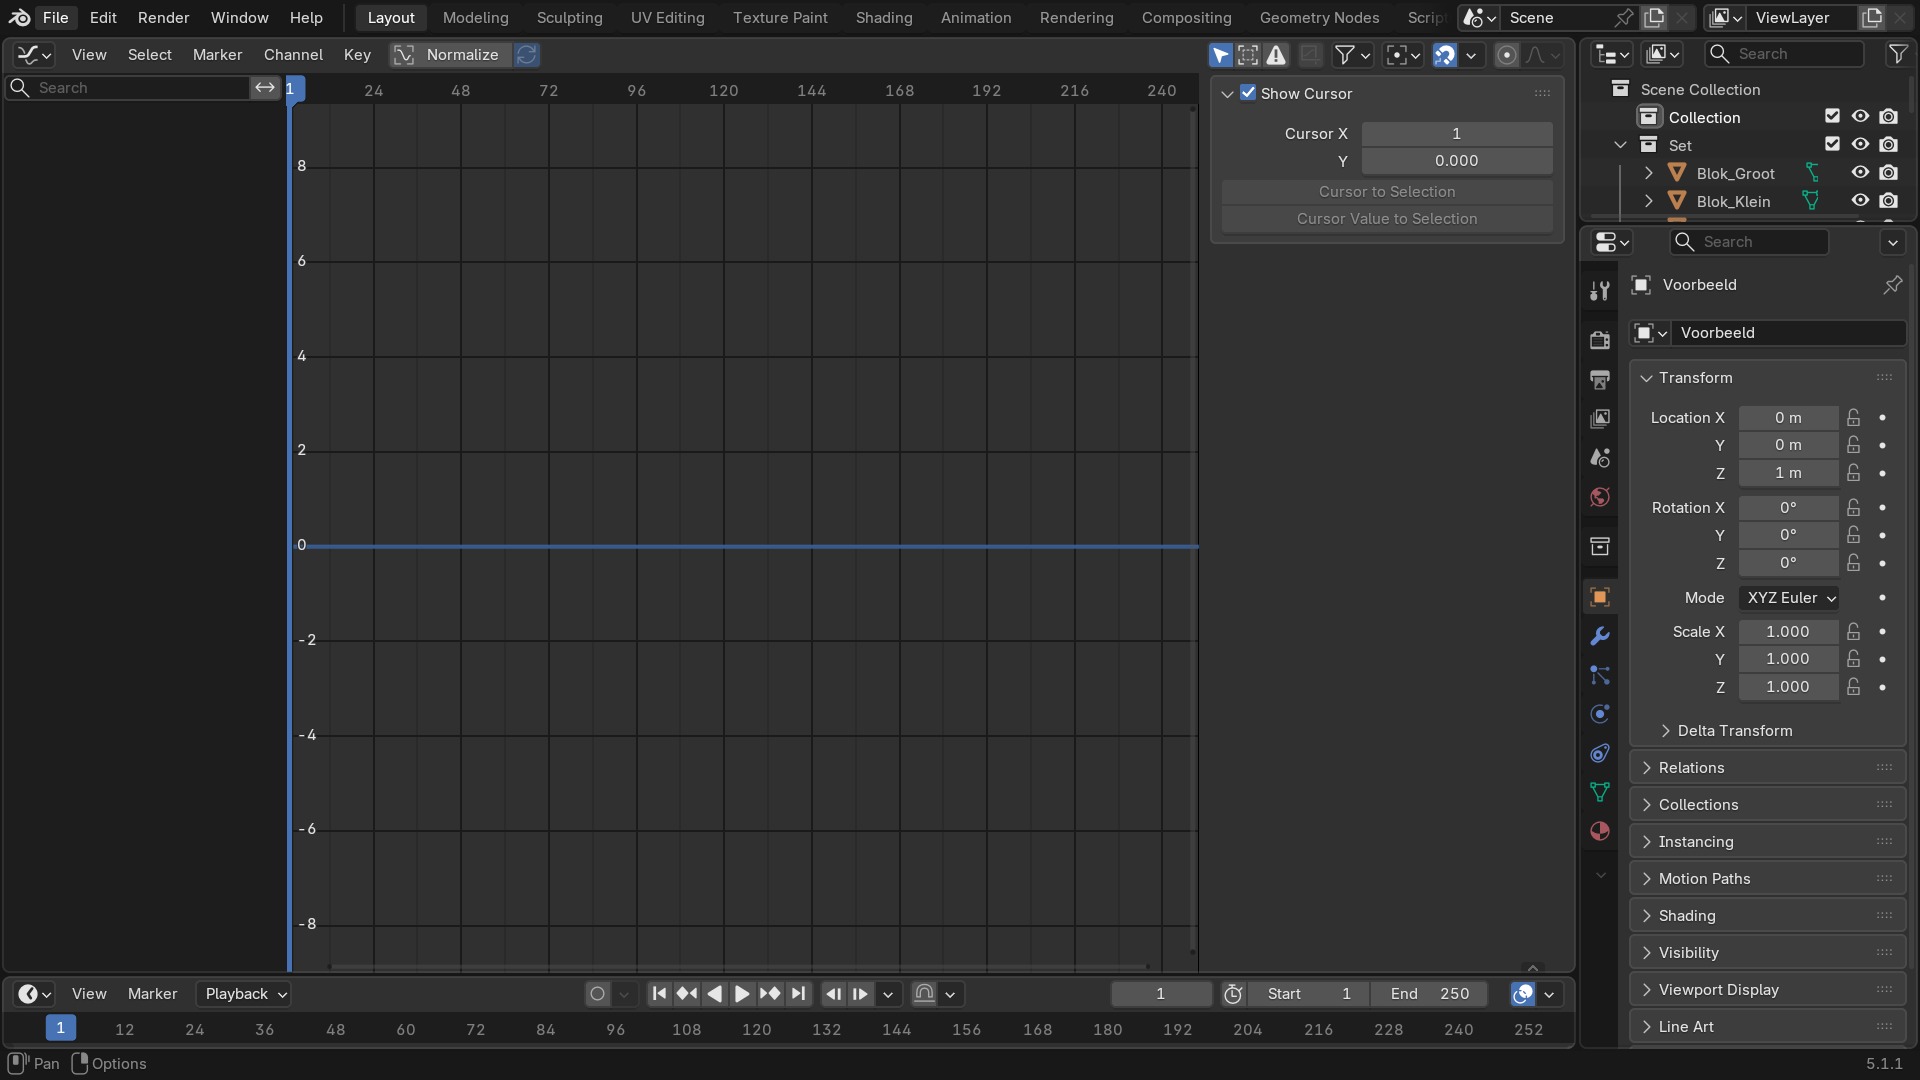Open the Render properties tab
Viewport: 1920px width, 1080px height.
coord(1600,340)
